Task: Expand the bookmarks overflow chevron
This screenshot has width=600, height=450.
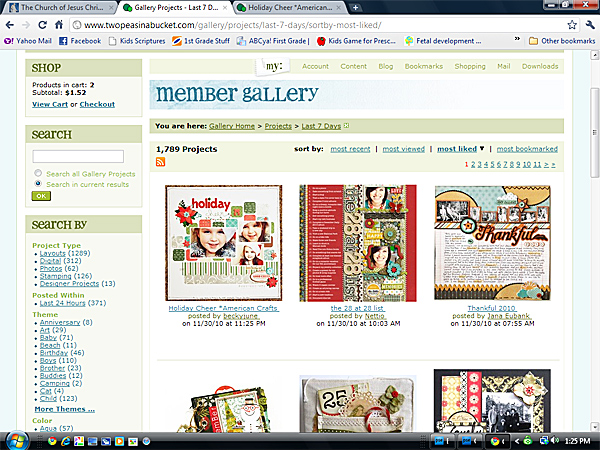Action: 517,39
